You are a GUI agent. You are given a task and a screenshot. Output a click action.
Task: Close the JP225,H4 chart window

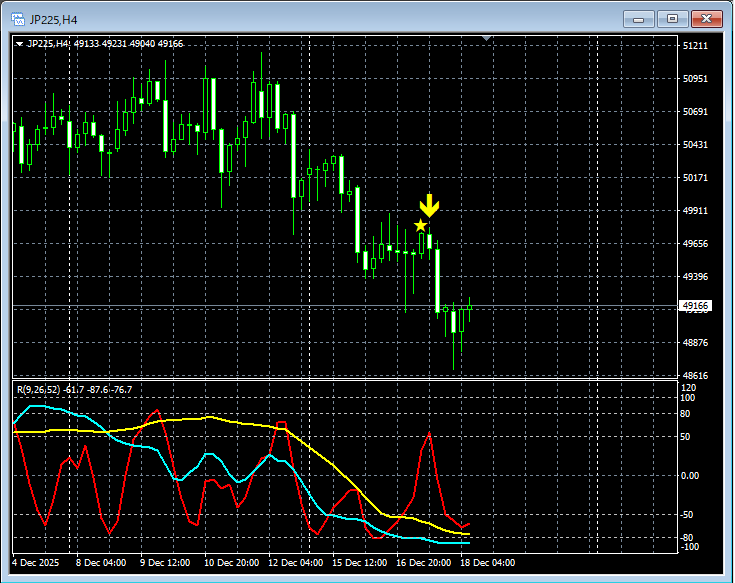(706, 18)
